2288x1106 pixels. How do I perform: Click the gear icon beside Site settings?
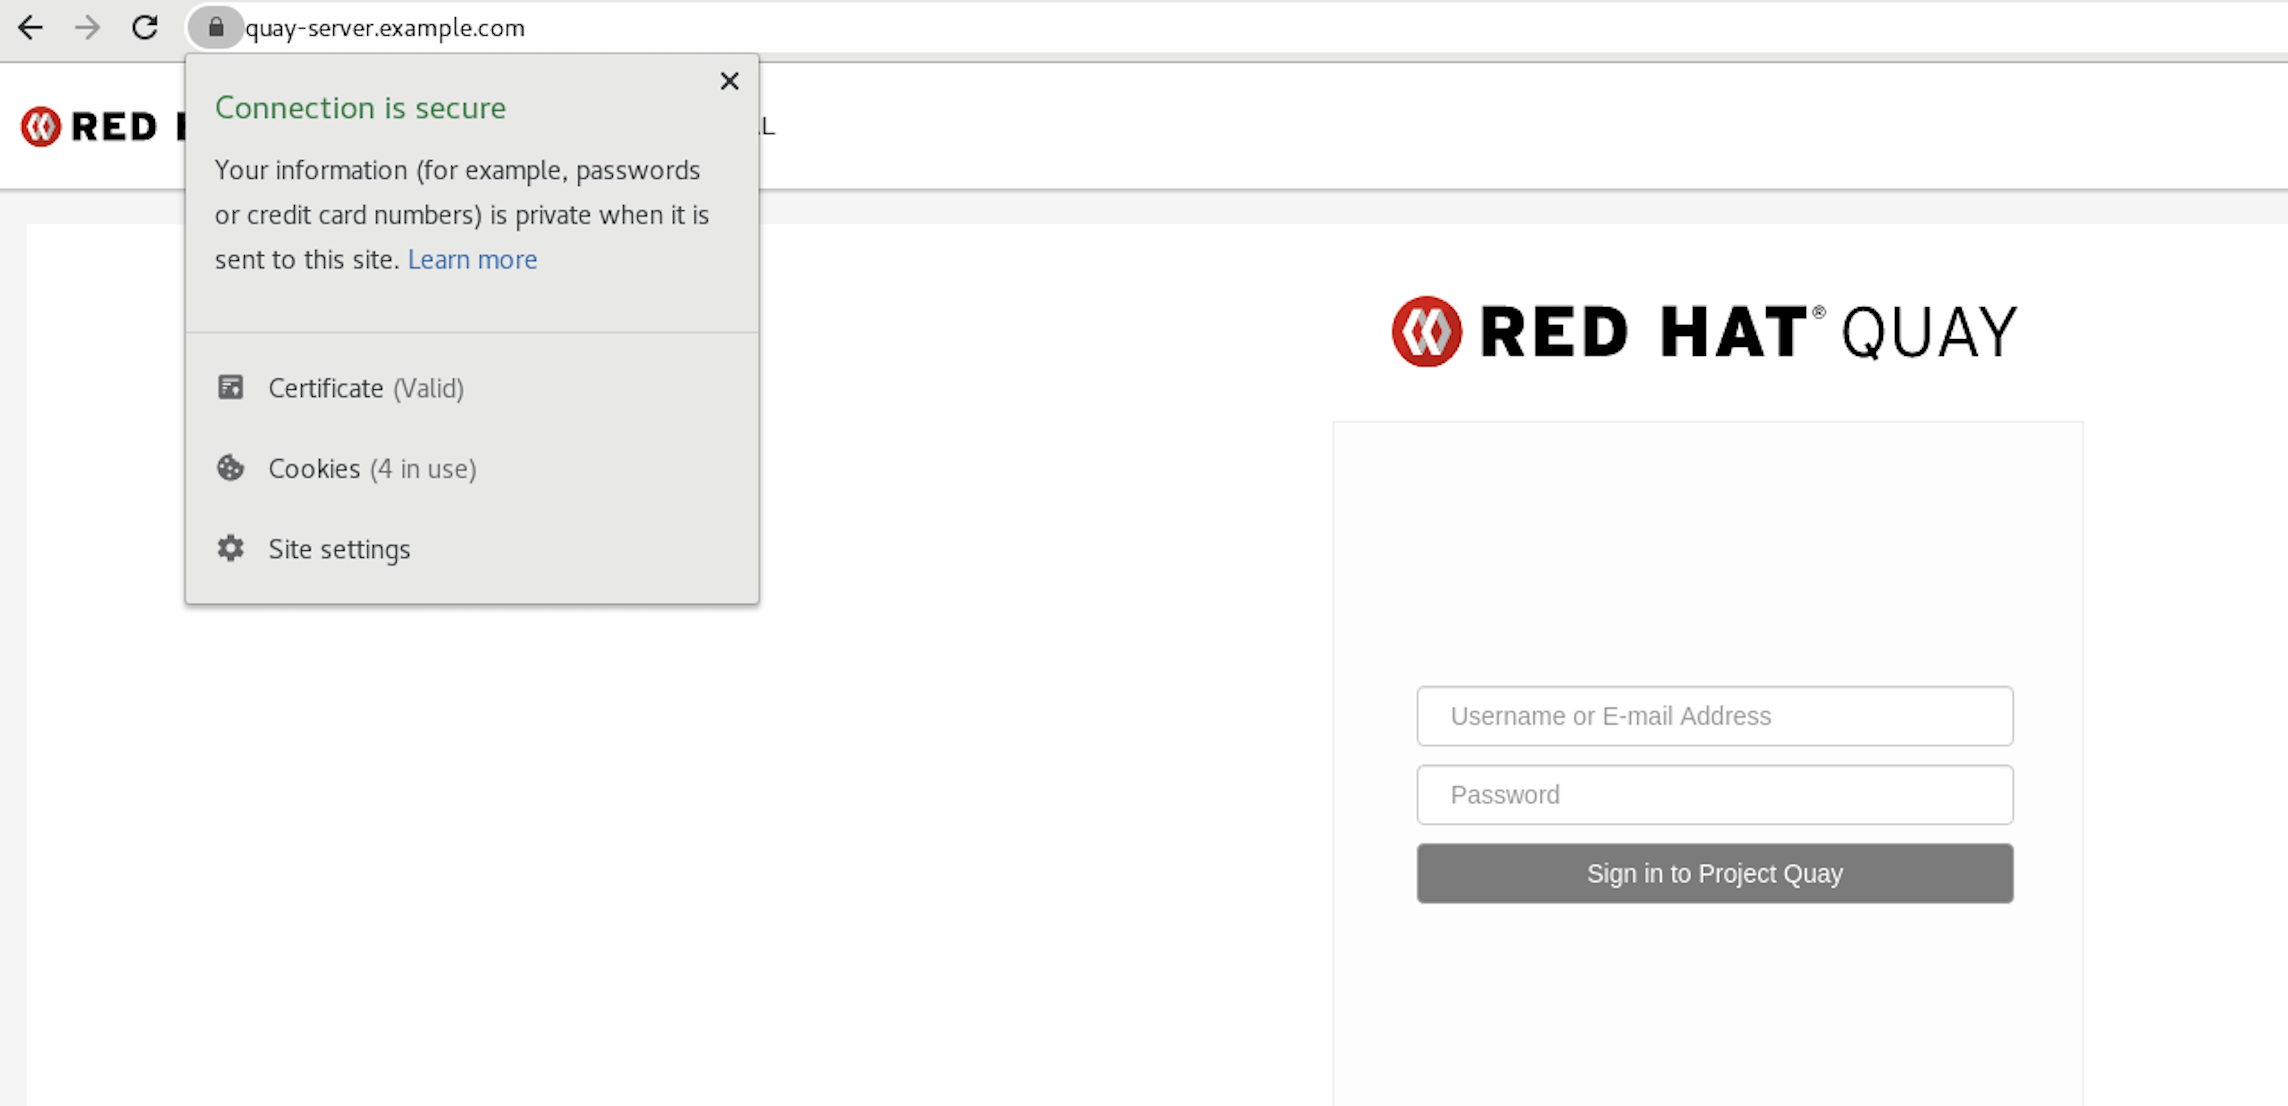[231, 548]
